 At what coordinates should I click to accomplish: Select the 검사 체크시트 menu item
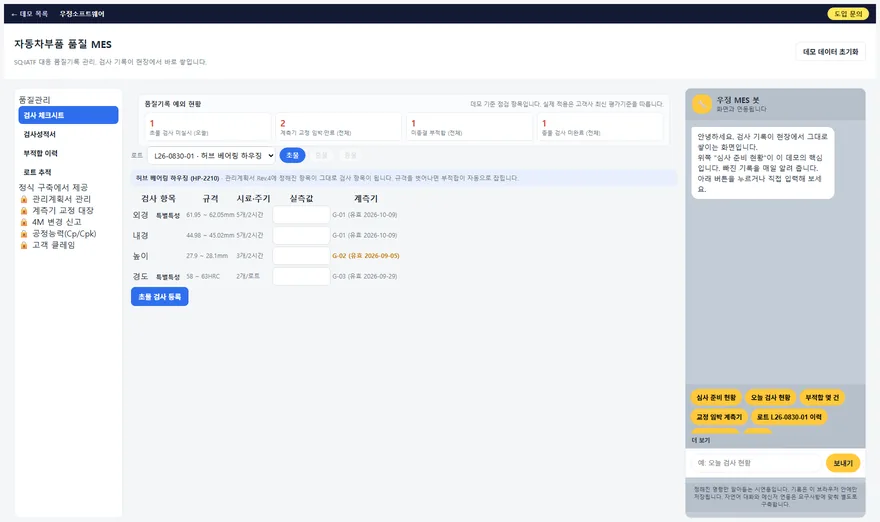[68, 115]
